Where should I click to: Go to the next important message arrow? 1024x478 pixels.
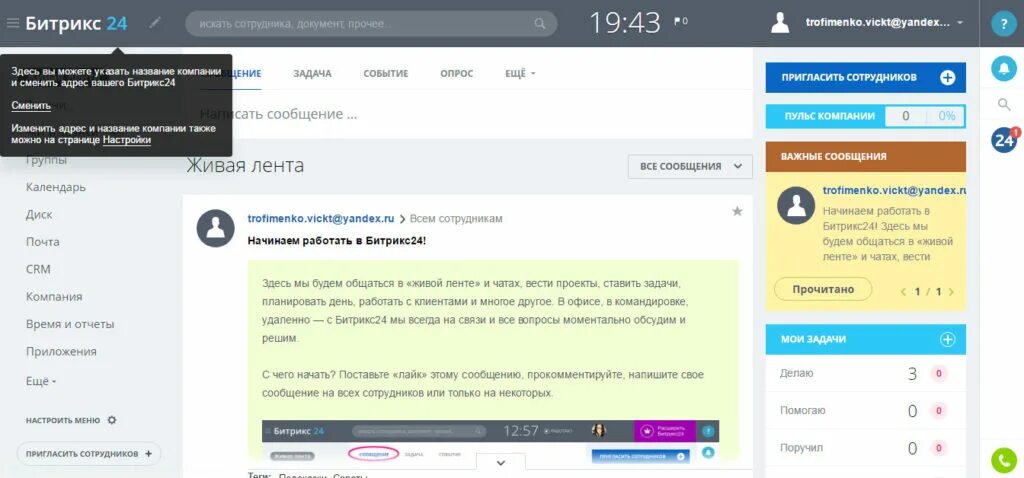[x=951, y=292]
